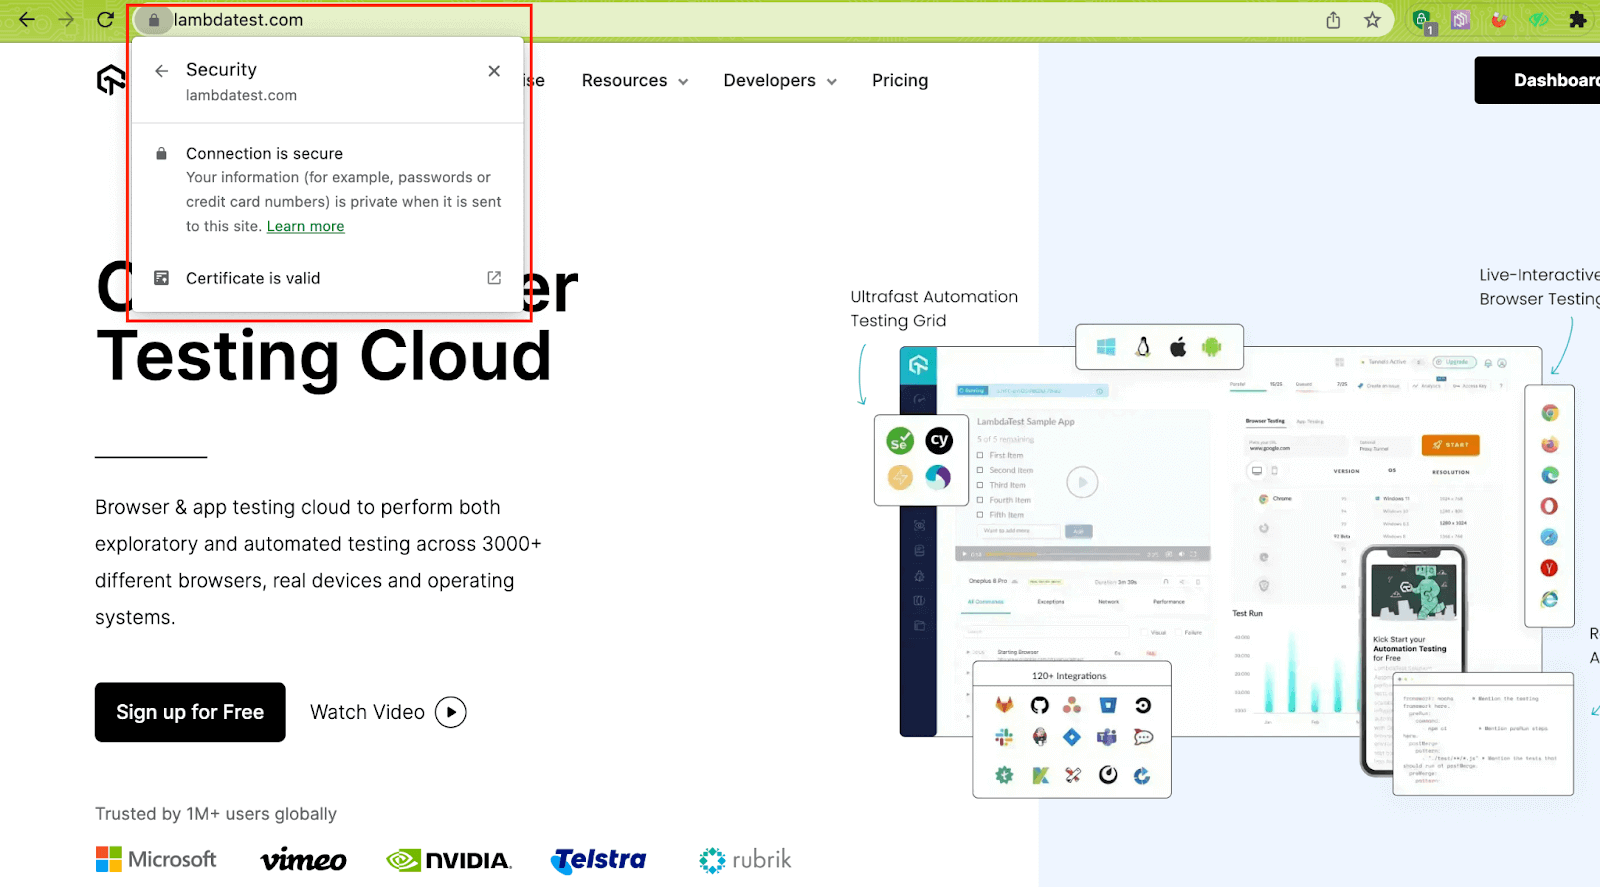This screenshot has width=1600, height=887.
Task: Click the Telstra logo
Action: pos(598,860)
